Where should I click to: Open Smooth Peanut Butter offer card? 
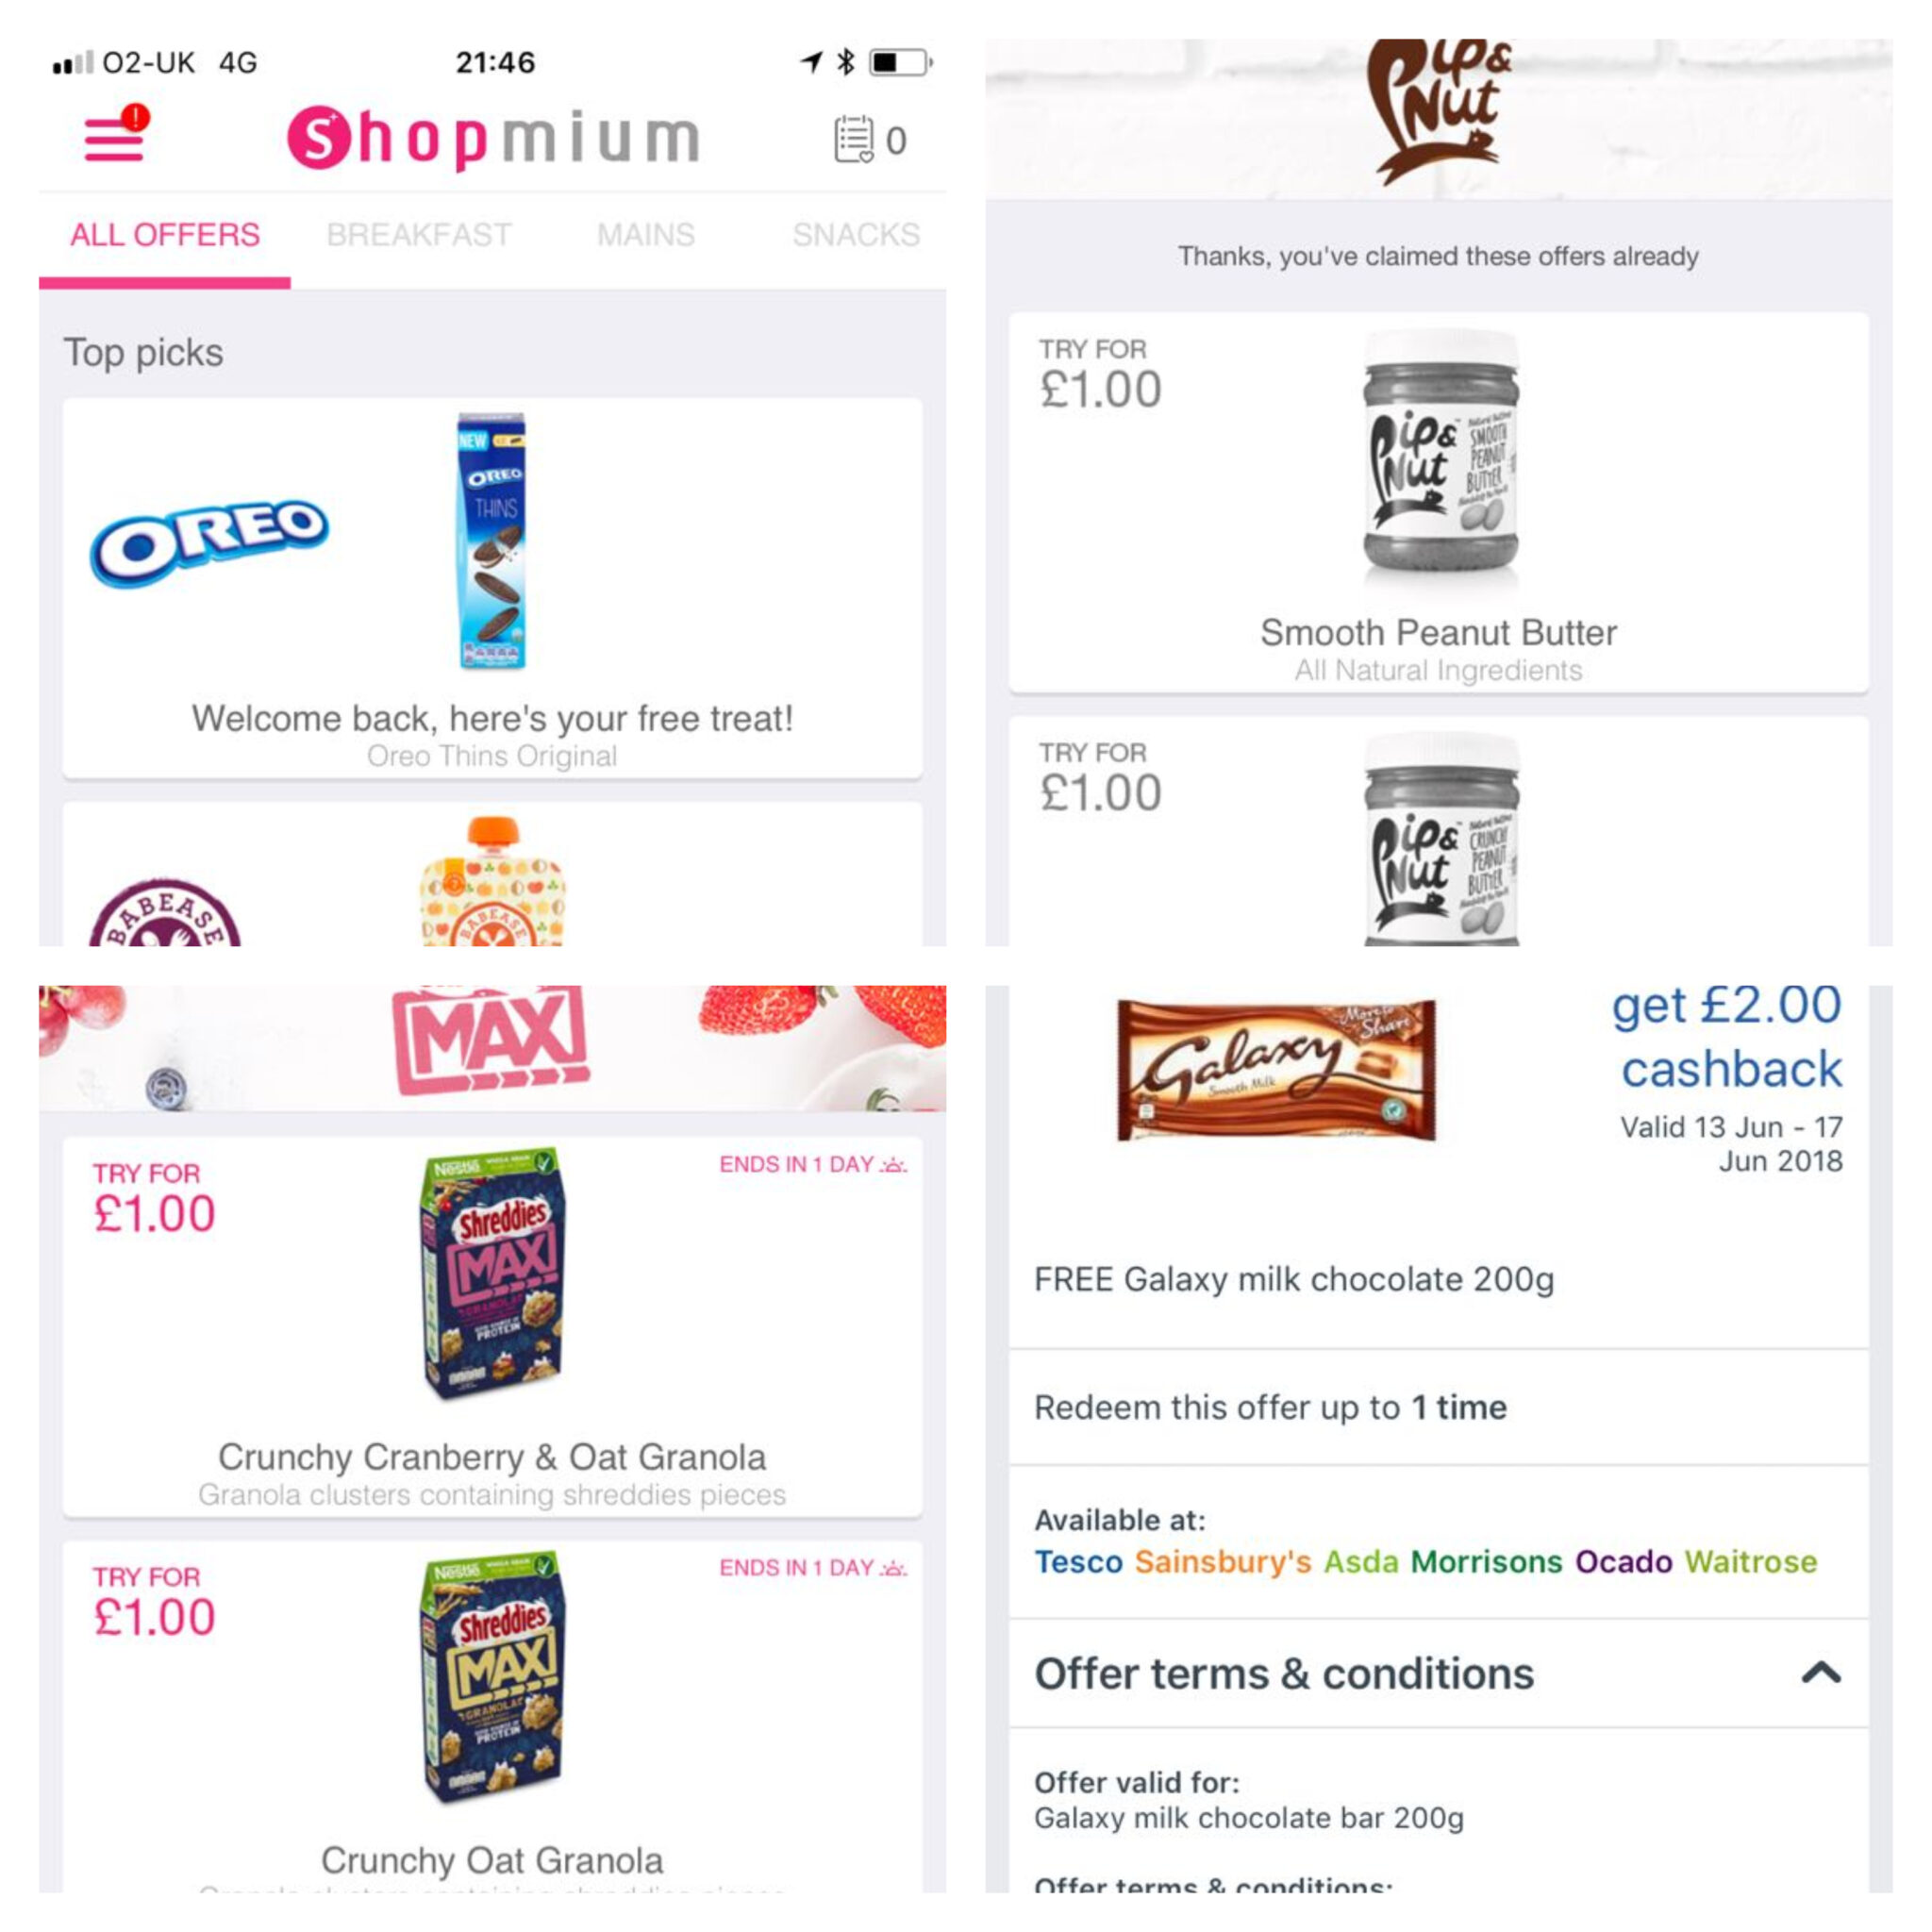coord(1438,502)
